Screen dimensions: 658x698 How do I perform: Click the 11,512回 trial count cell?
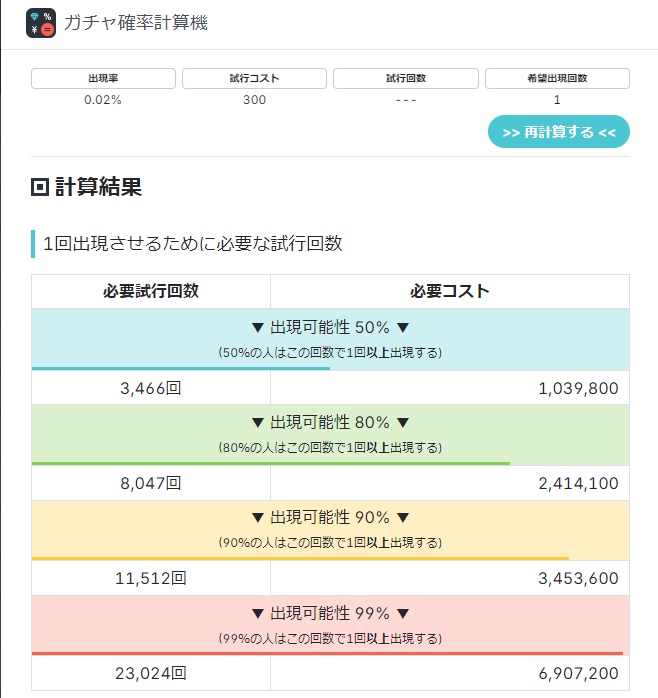click(151, 578)
